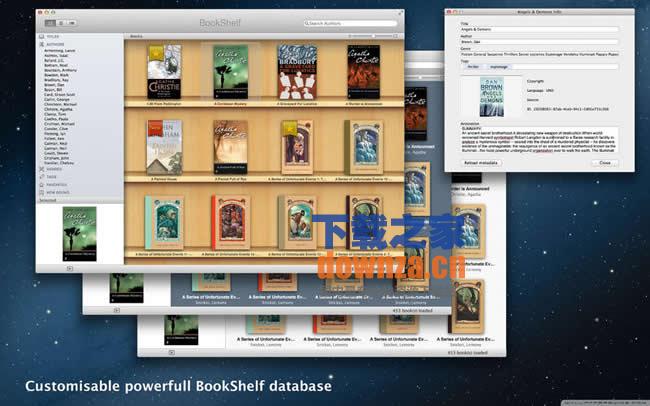The width and height of the screenshot is (650, 406).
Task: Click the cover preview in the Selected panel
Action: pos(80,234)
